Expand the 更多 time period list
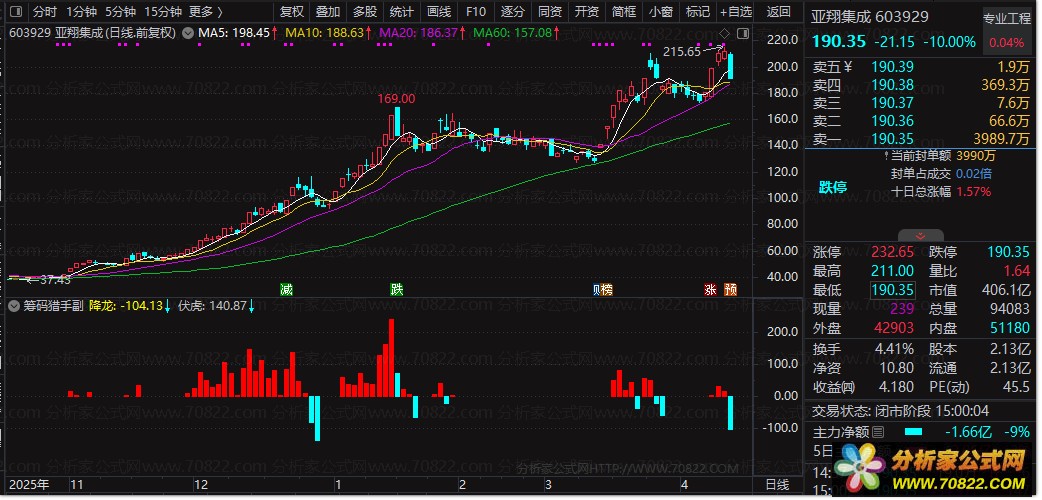1042x500 pixels. [205, 12]
